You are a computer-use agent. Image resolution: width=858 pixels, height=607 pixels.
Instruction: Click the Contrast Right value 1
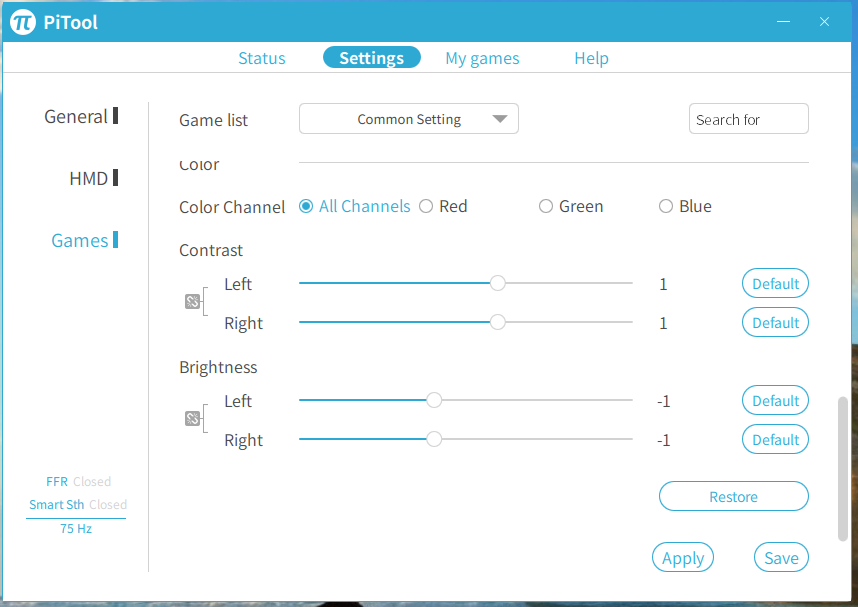pos(663,323)
